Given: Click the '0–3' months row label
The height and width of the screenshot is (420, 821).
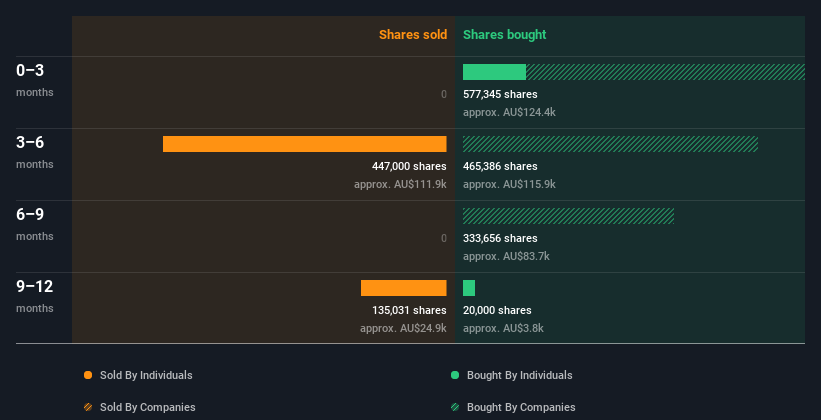Looking at the screenshot, I should coord(30,71).
